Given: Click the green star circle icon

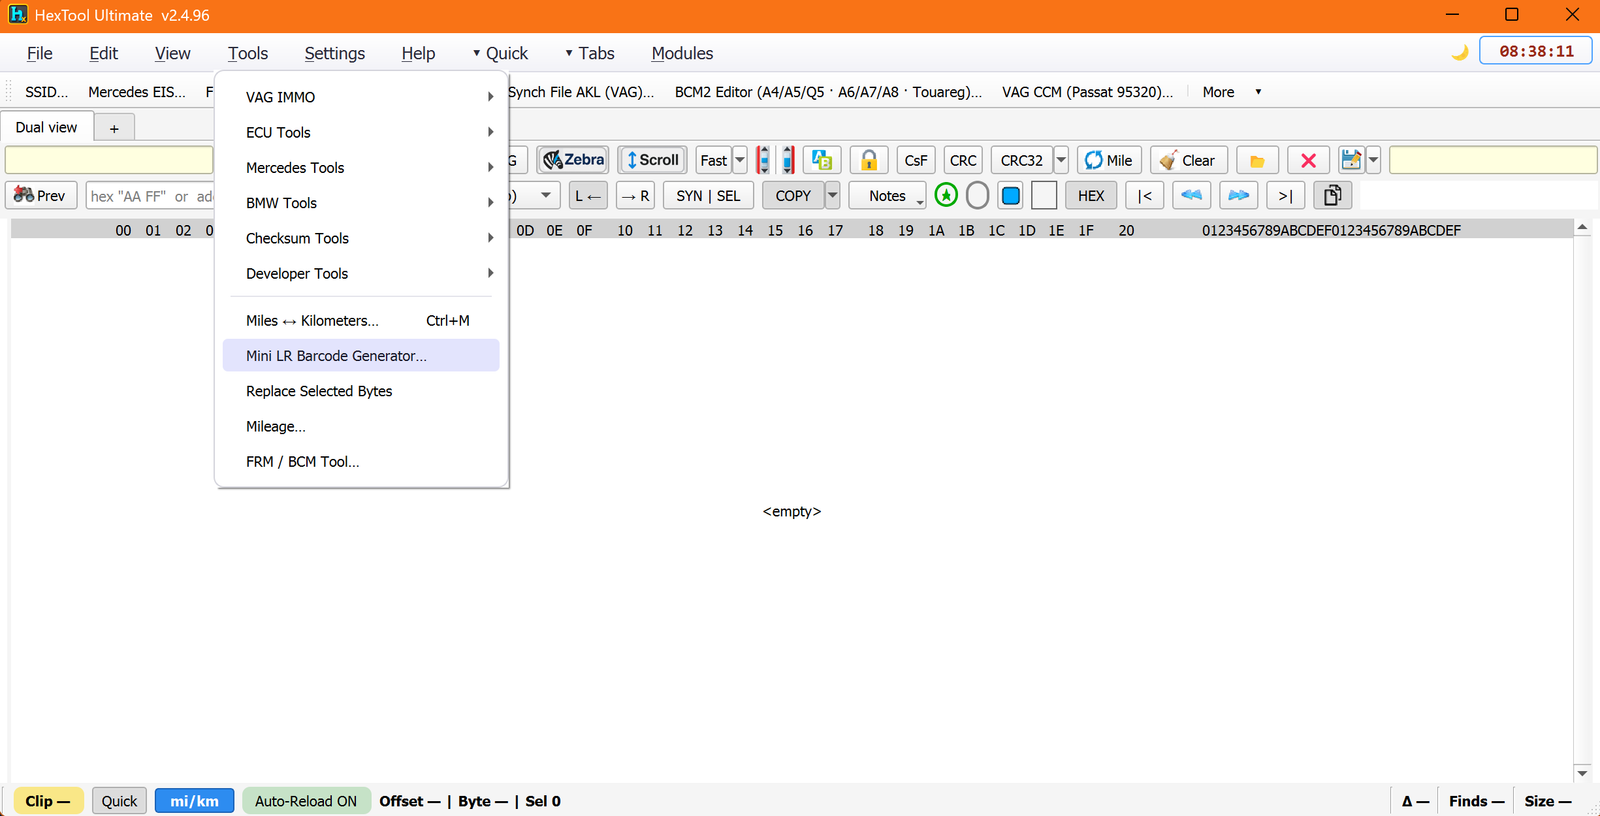Looking at the screenshot, I should click(946, 196).
